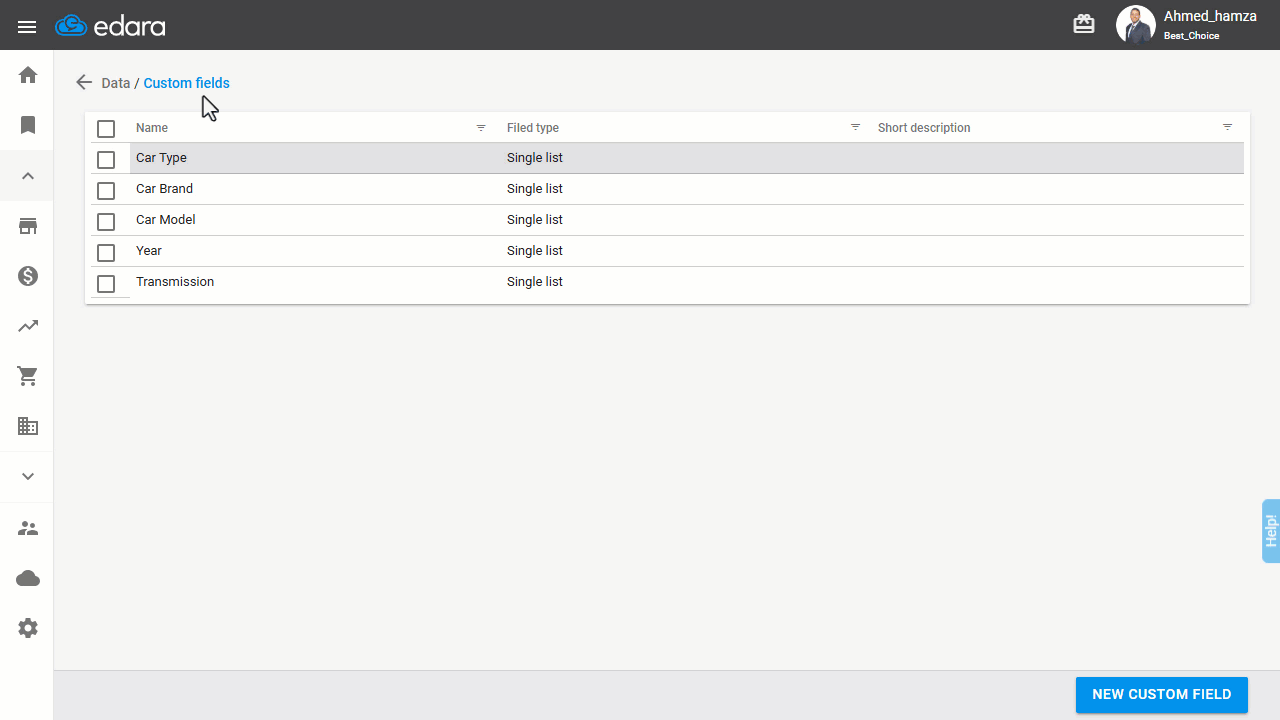The image size is (1280, 720).
Task: Select the Car Model row name
Action: pyautogui.click(x=166, y=220)
